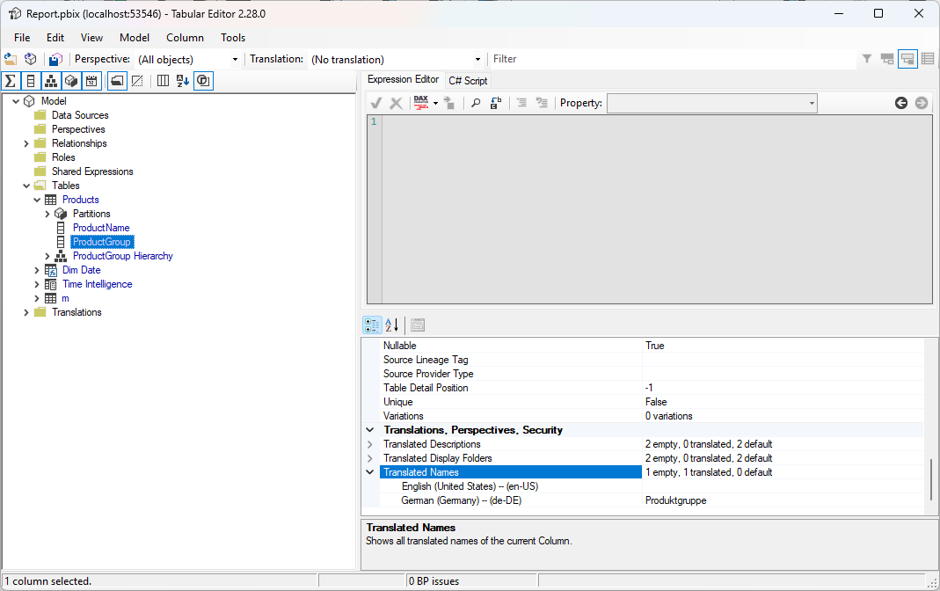This screenshot has width=940, height=591.
Task: Cancel expression changes X icon
Action: point(396,103)
